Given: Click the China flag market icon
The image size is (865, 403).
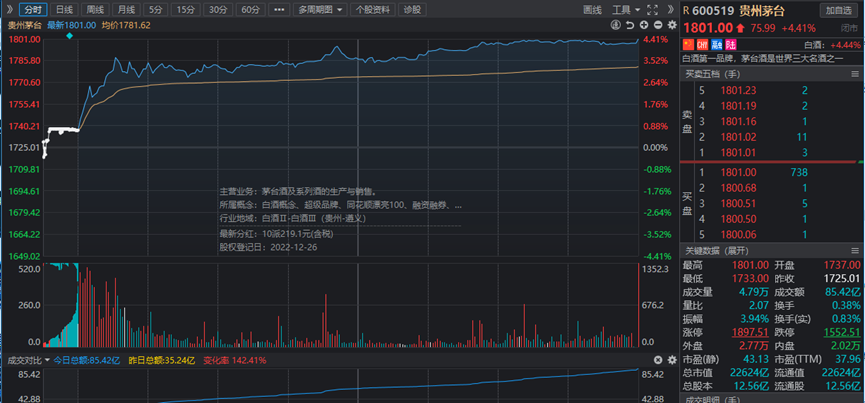Looking at the screenshot, I should 688,45.
